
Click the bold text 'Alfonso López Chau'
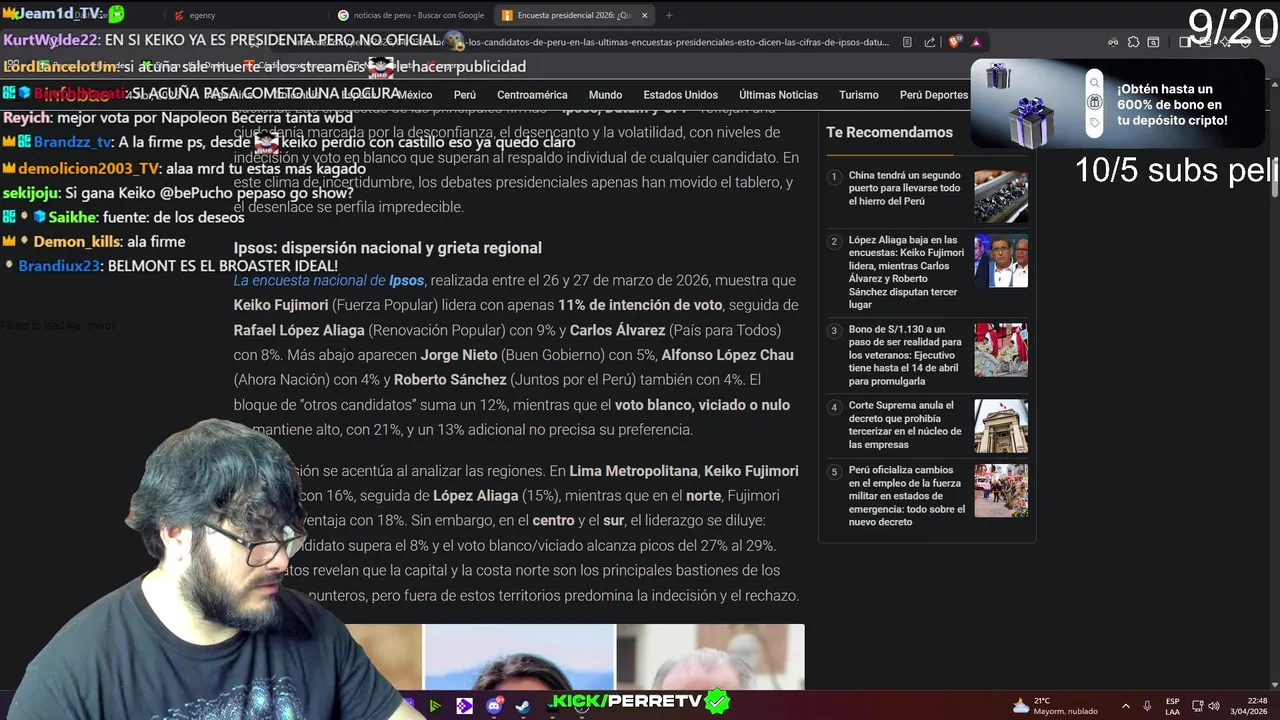[727, 355]
